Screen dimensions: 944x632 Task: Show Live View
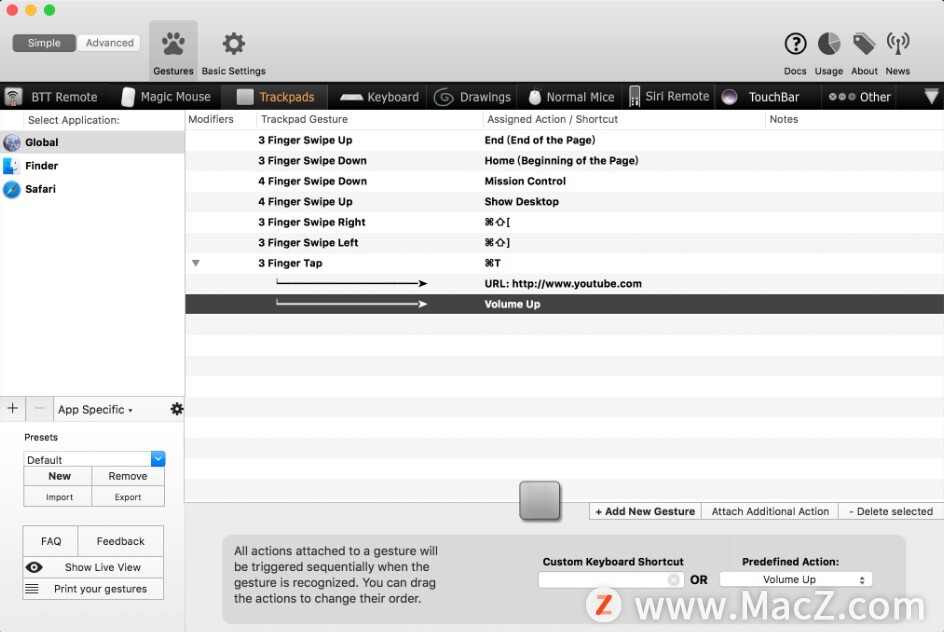[93, 567]
